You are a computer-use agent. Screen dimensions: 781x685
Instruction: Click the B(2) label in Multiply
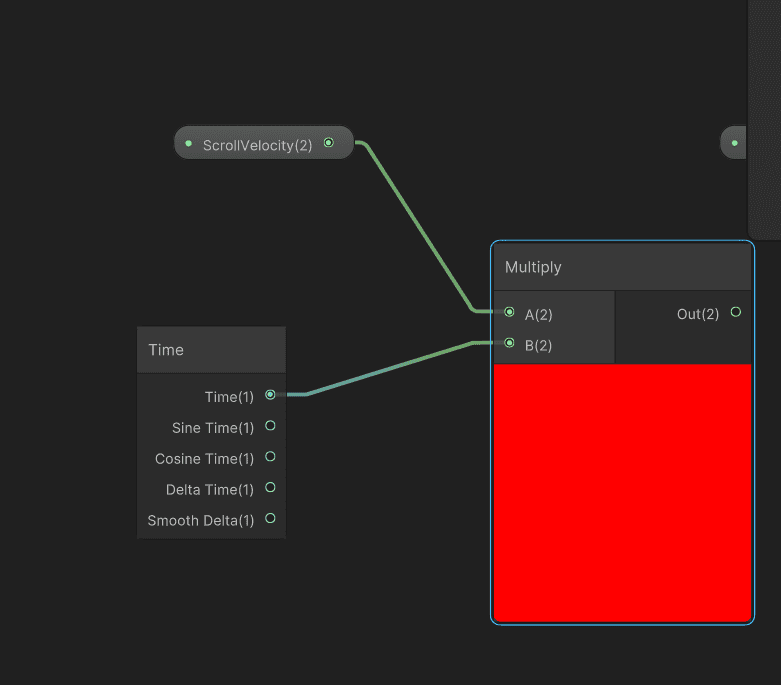pos(538,346)
